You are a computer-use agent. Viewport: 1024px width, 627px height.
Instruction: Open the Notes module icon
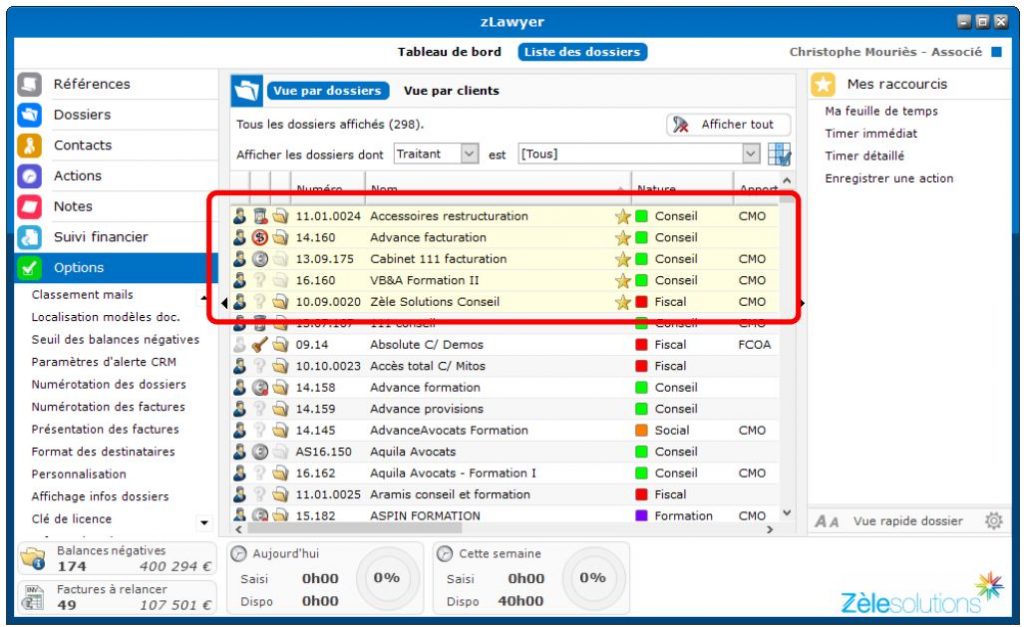point(29,207)
